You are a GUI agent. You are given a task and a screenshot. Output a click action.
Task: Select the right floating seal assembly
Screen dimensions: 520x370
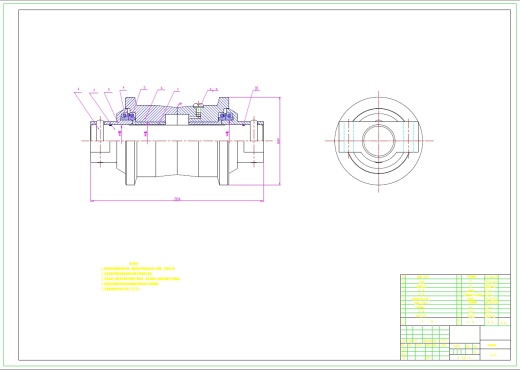tap(226, 116)
